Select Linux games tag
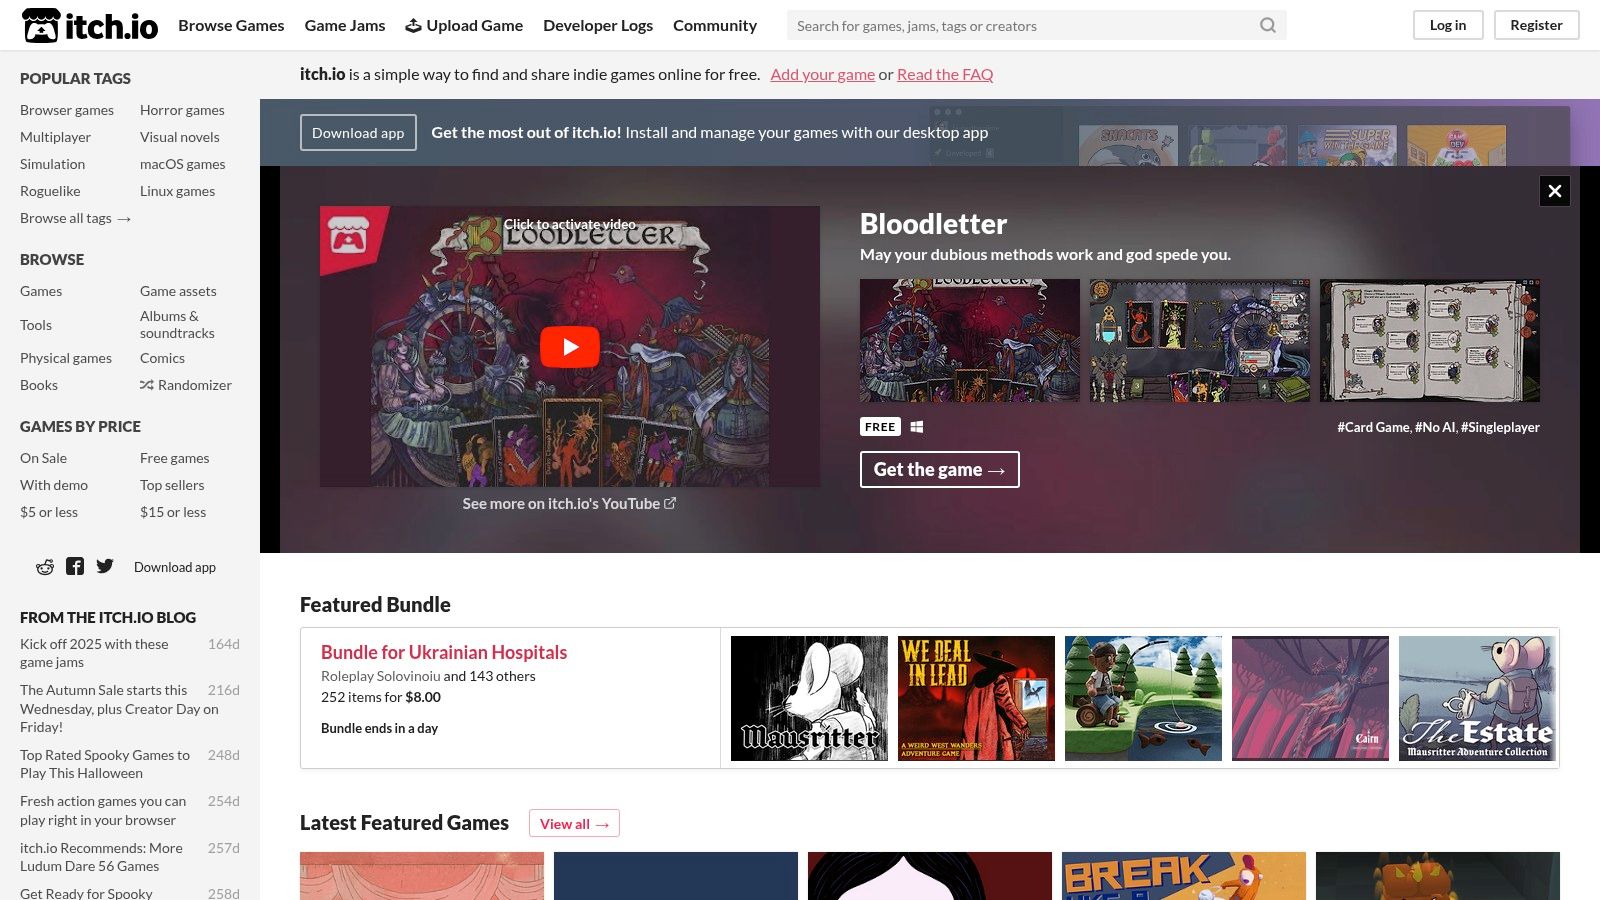This screenshot has width=1600, height=900. [x=177, y=191]
